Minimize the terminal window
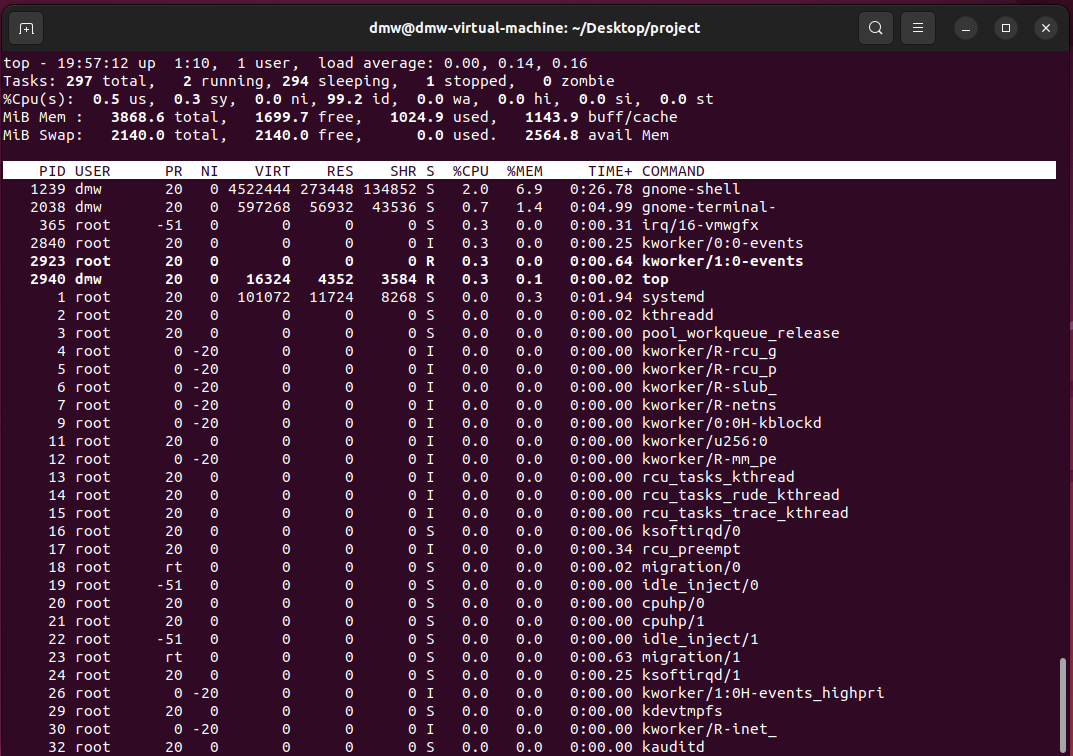Image resolution: width=1073 pixels, height=756 pixels. [966, 28]
